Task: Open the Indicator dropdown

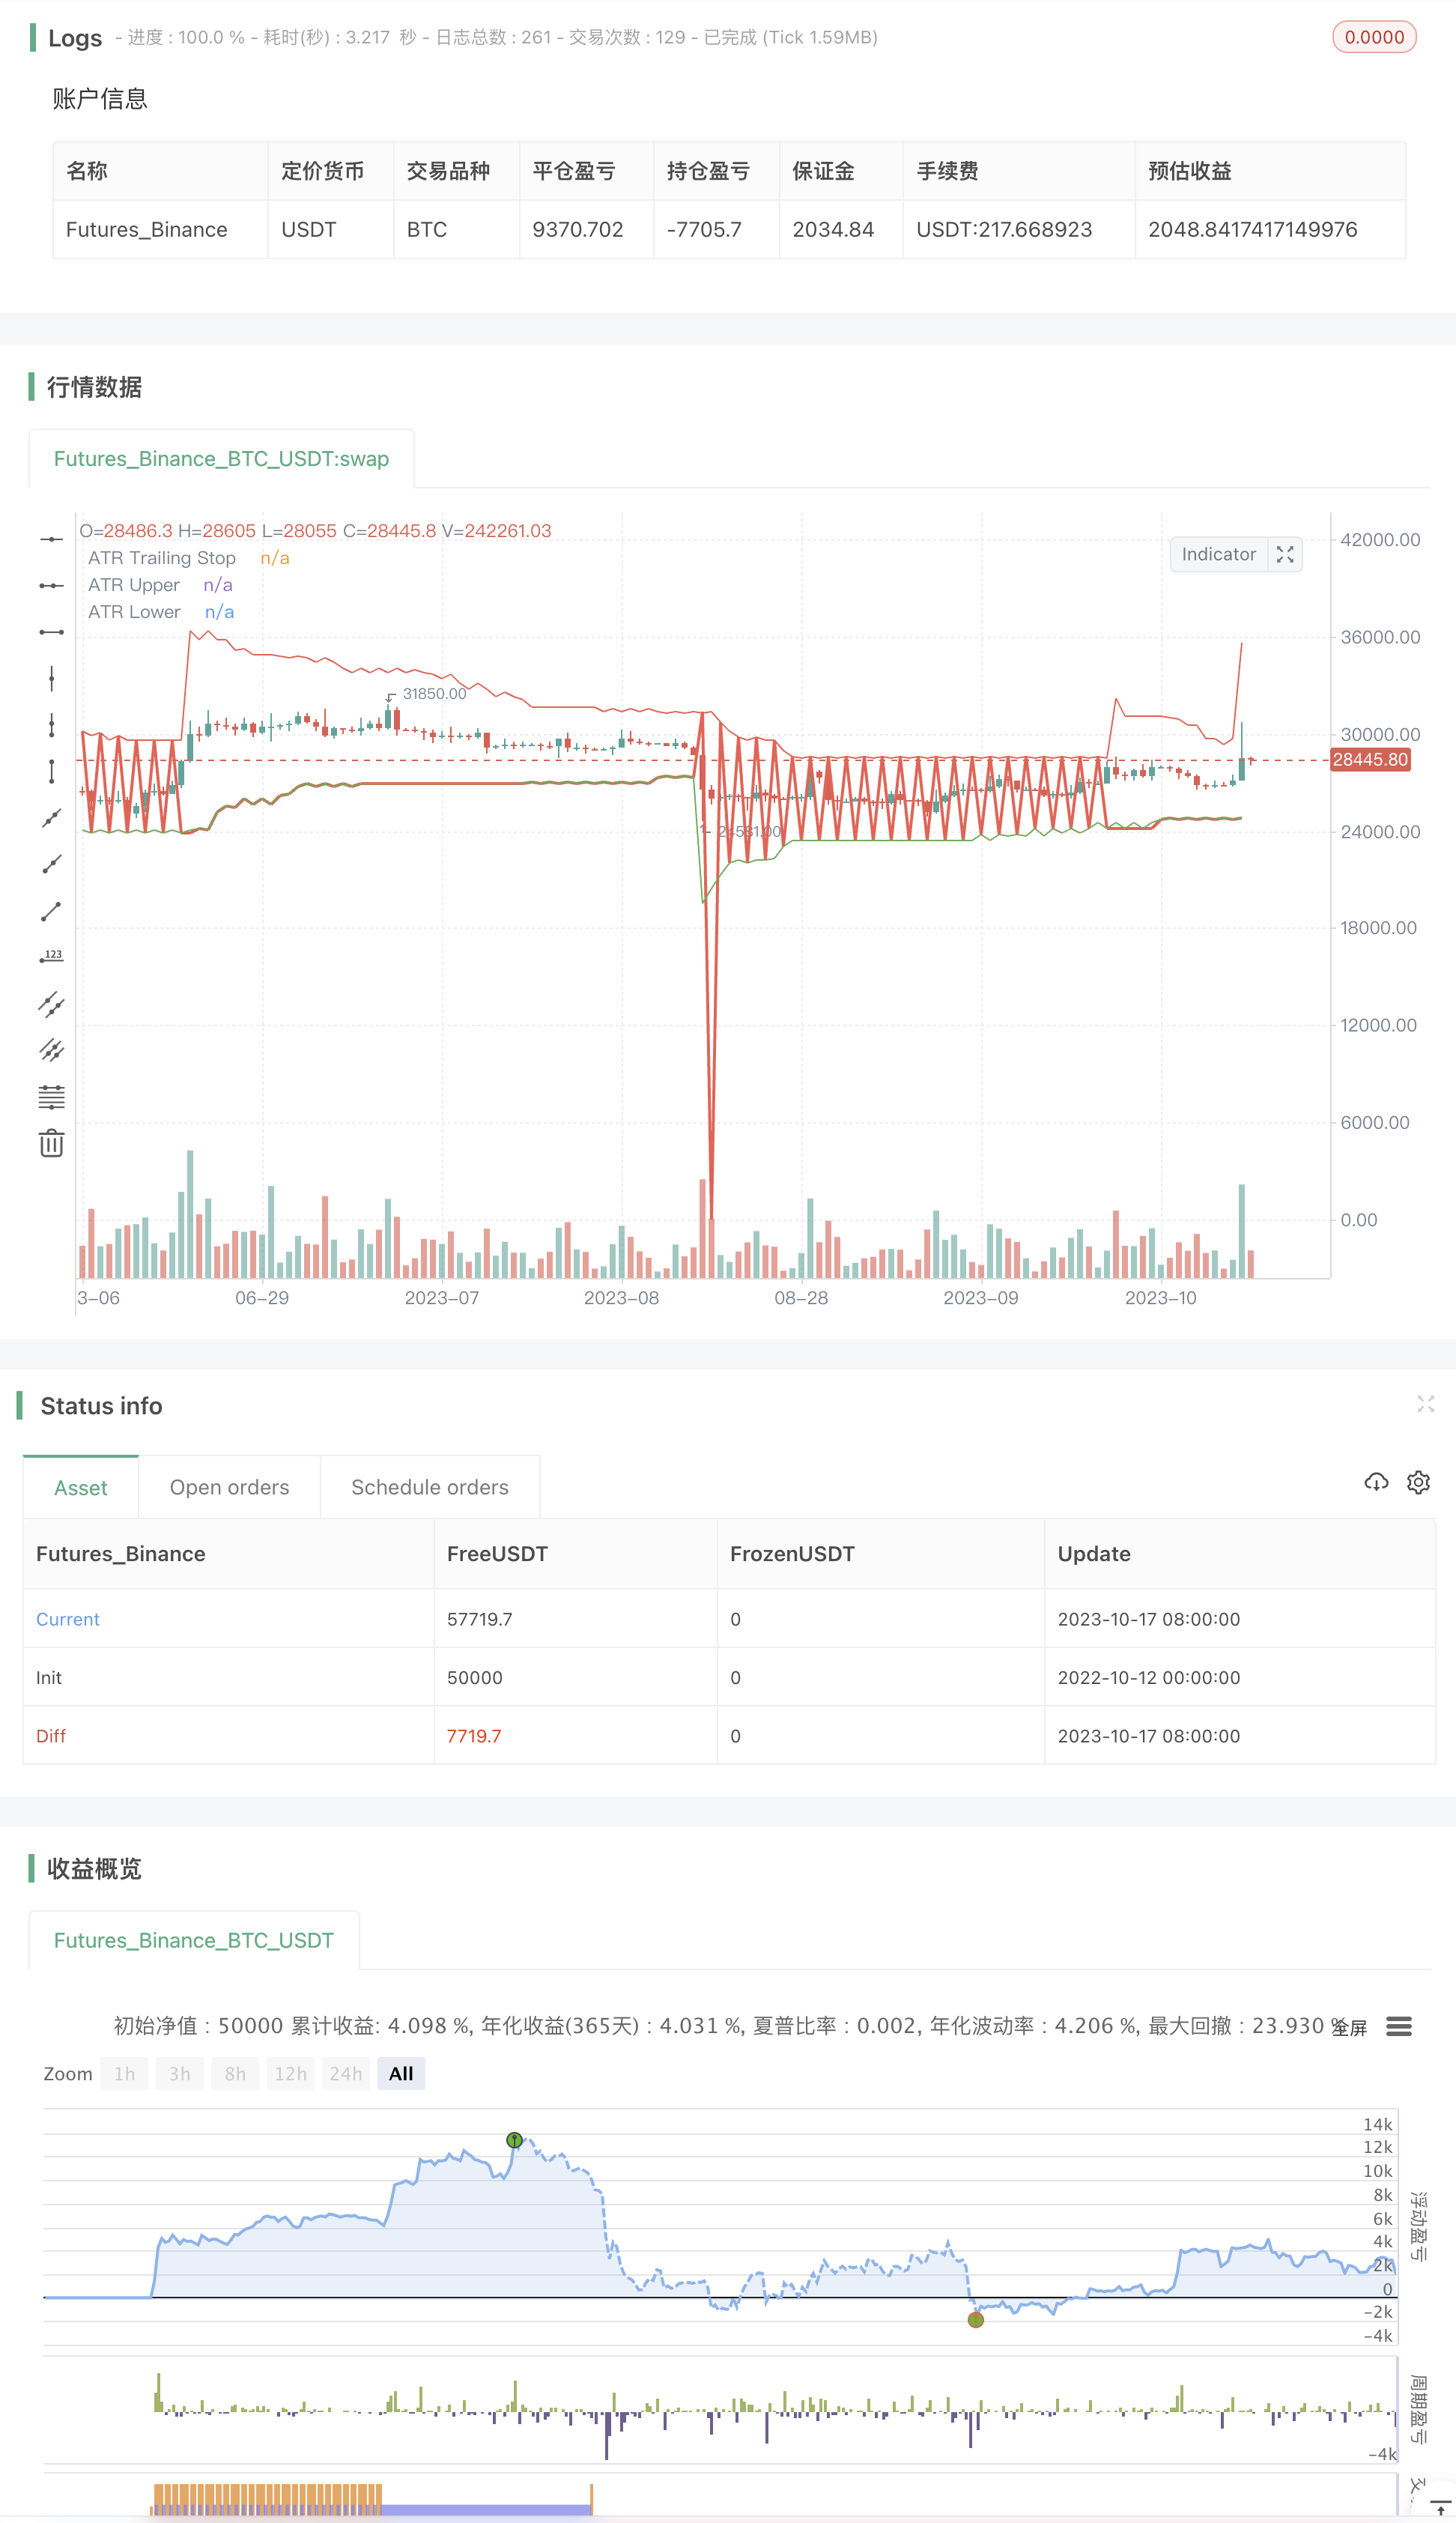Action: [1218, 554]
